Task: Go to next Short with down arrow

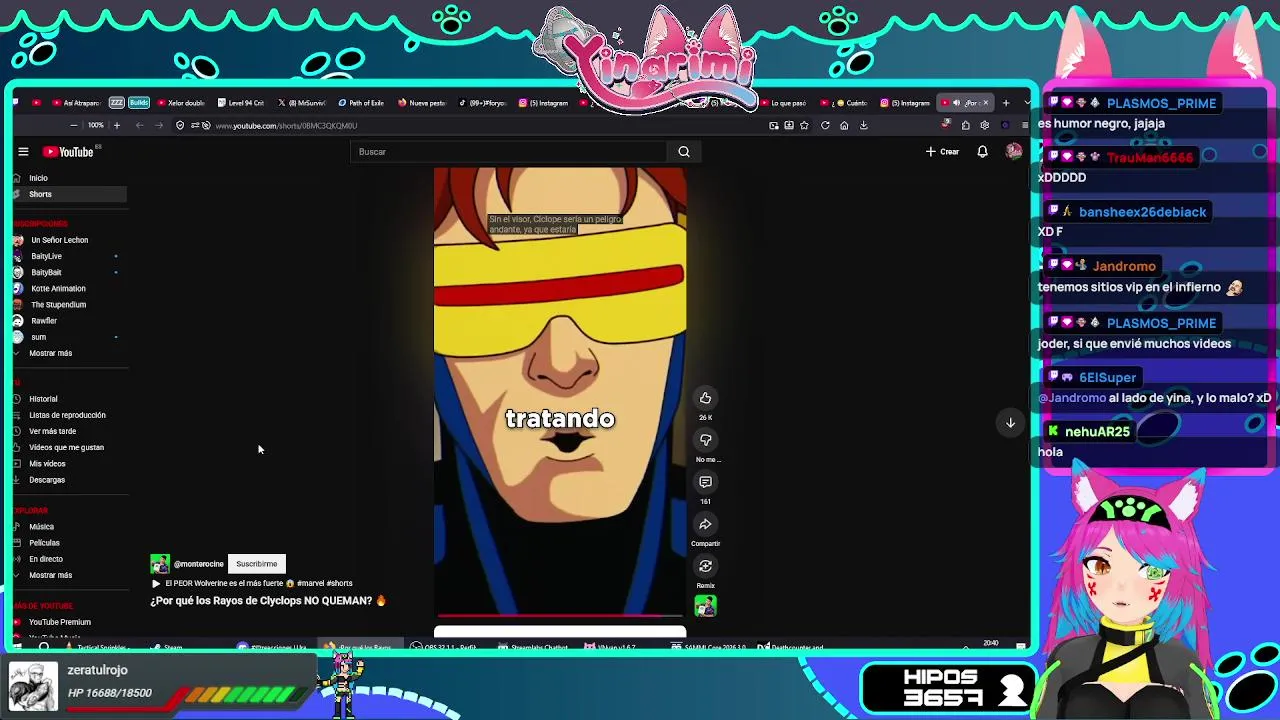Action: pyautogui.click(x=1010, y=423)
